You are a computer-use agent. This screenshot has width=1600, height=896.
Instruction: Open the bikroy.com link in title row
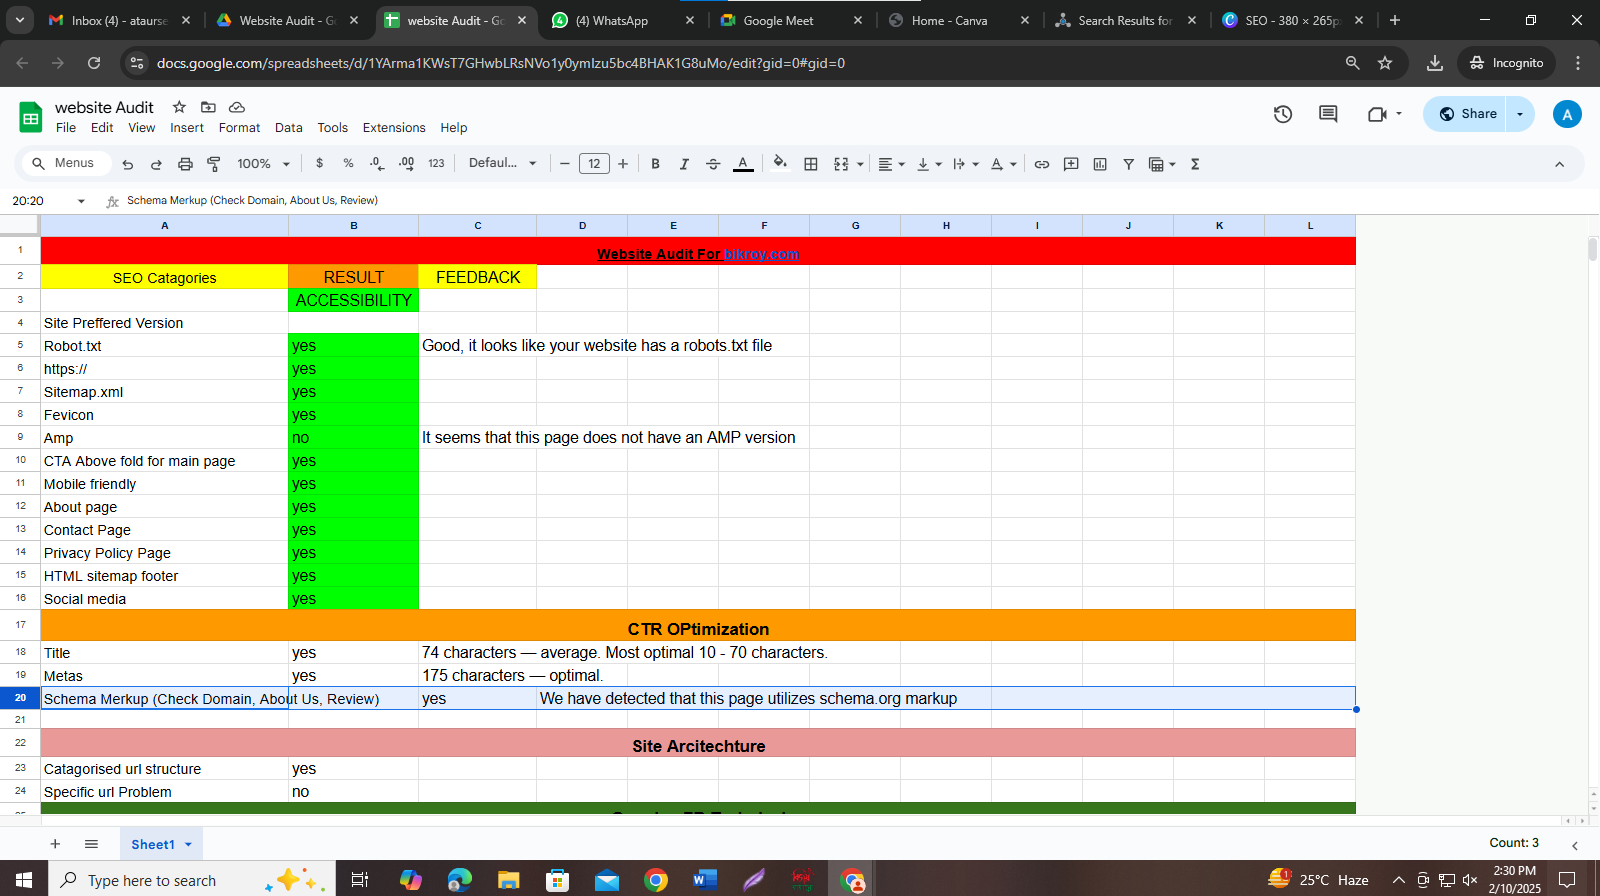pyautogui.click(x=761, y=254)
